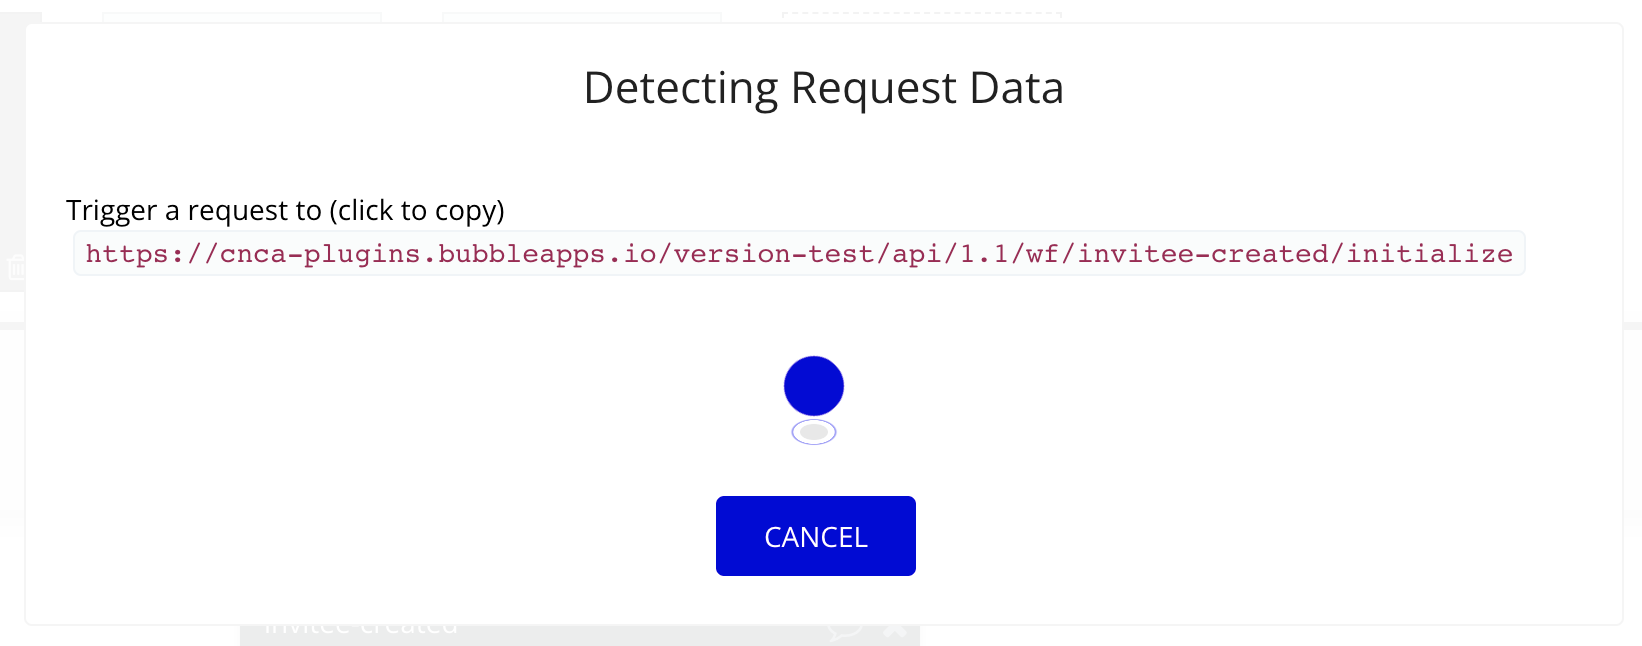Click the loader's gray oval shadow
This screenshot has width=1642, height=646.
pos(814,432)
